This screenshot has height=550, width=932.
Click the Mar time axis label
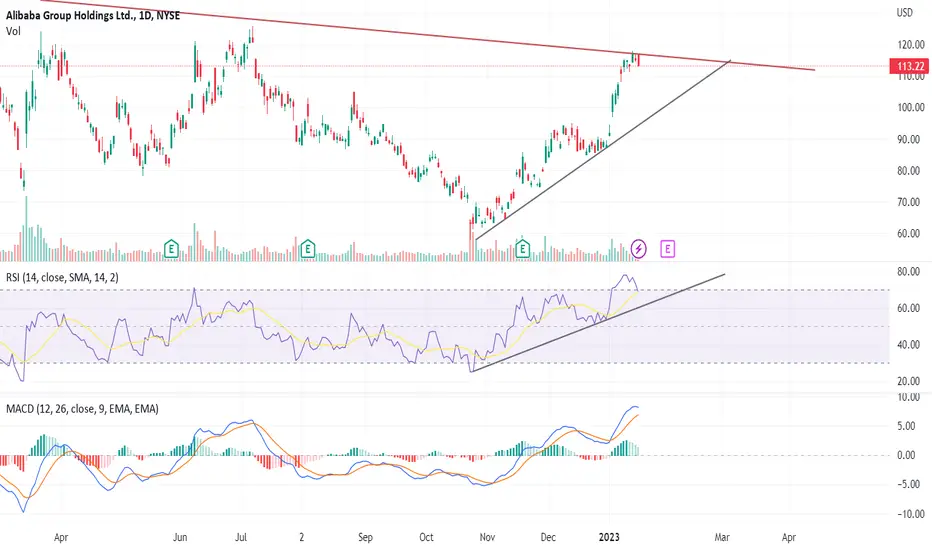(722, 538)
